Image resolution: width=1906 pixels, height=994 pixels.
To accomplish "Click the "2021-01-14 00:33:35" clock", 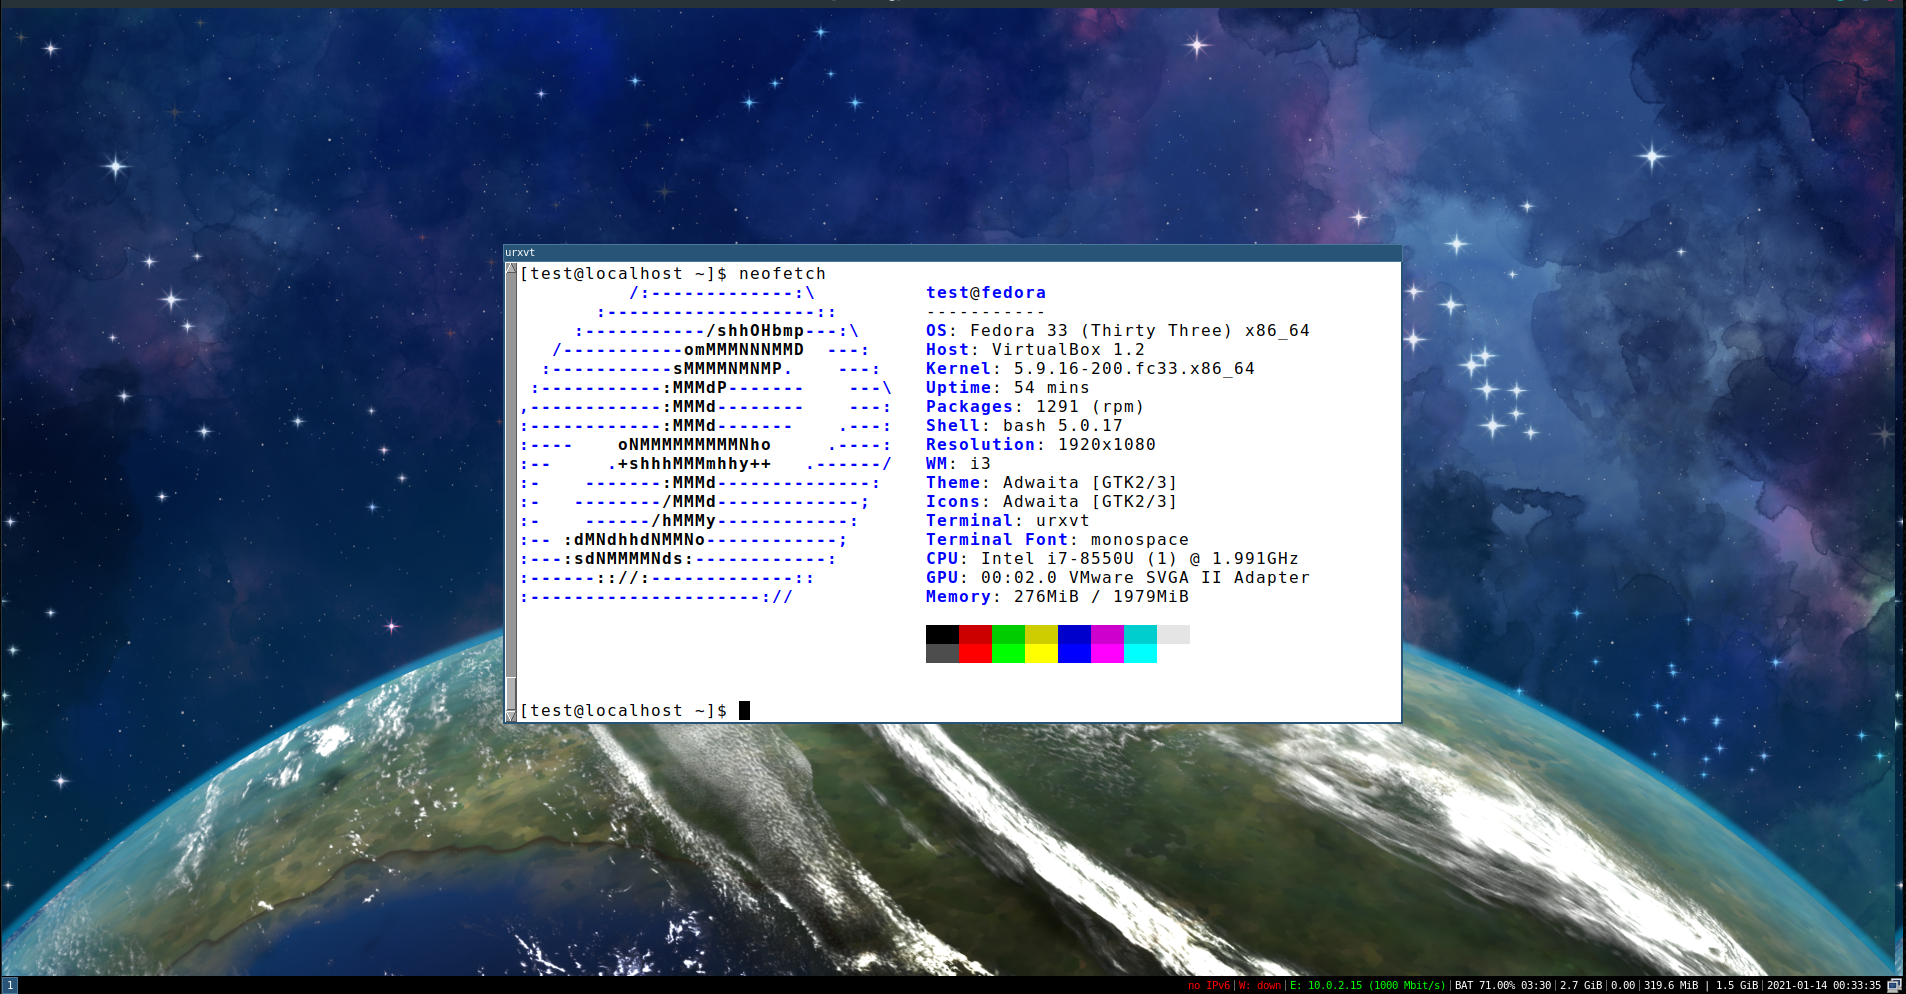I will (x=1824, y=986).
